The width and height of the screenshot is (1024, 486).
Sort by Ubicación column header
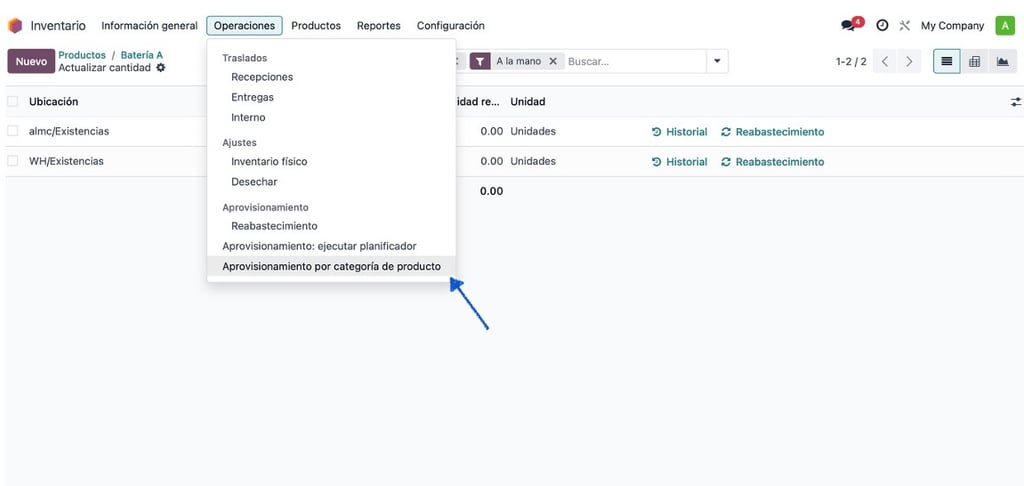point(54,101)
